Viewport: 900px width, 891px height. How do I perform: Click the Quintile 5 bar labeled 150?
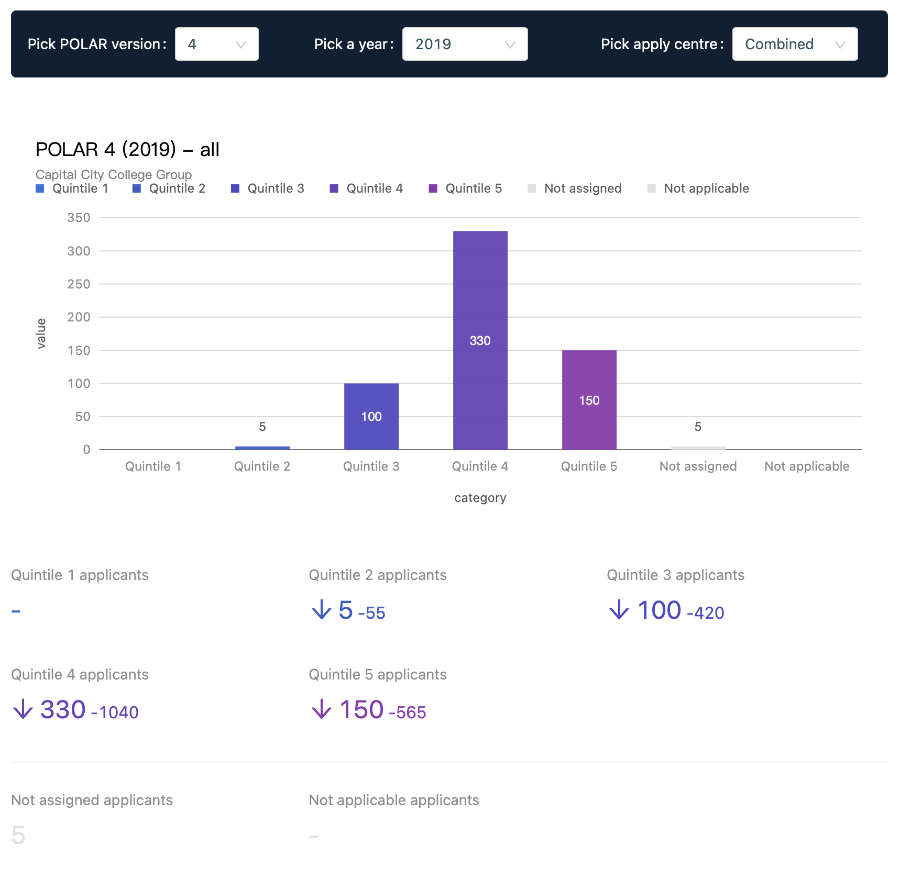(x=589, y=400)
